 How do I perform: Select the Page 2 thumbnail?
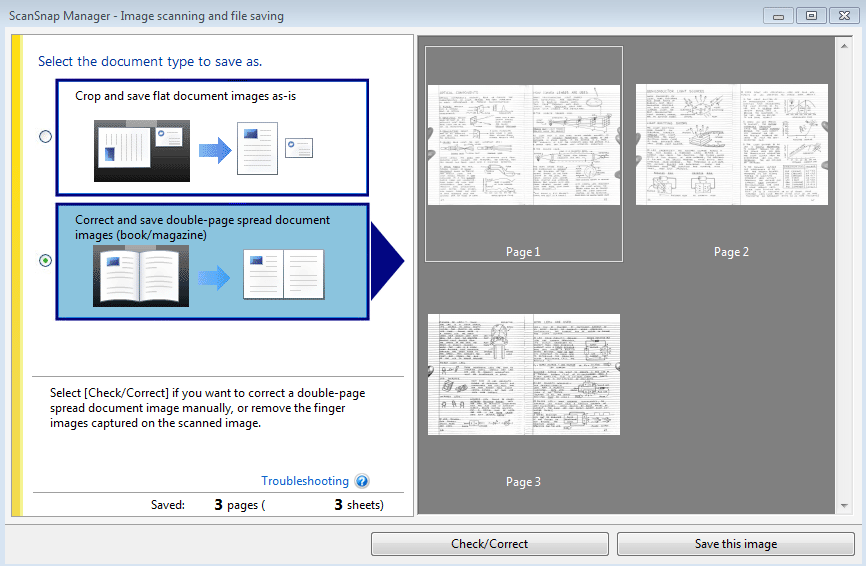pyautogui.click(x=731, y=145)
